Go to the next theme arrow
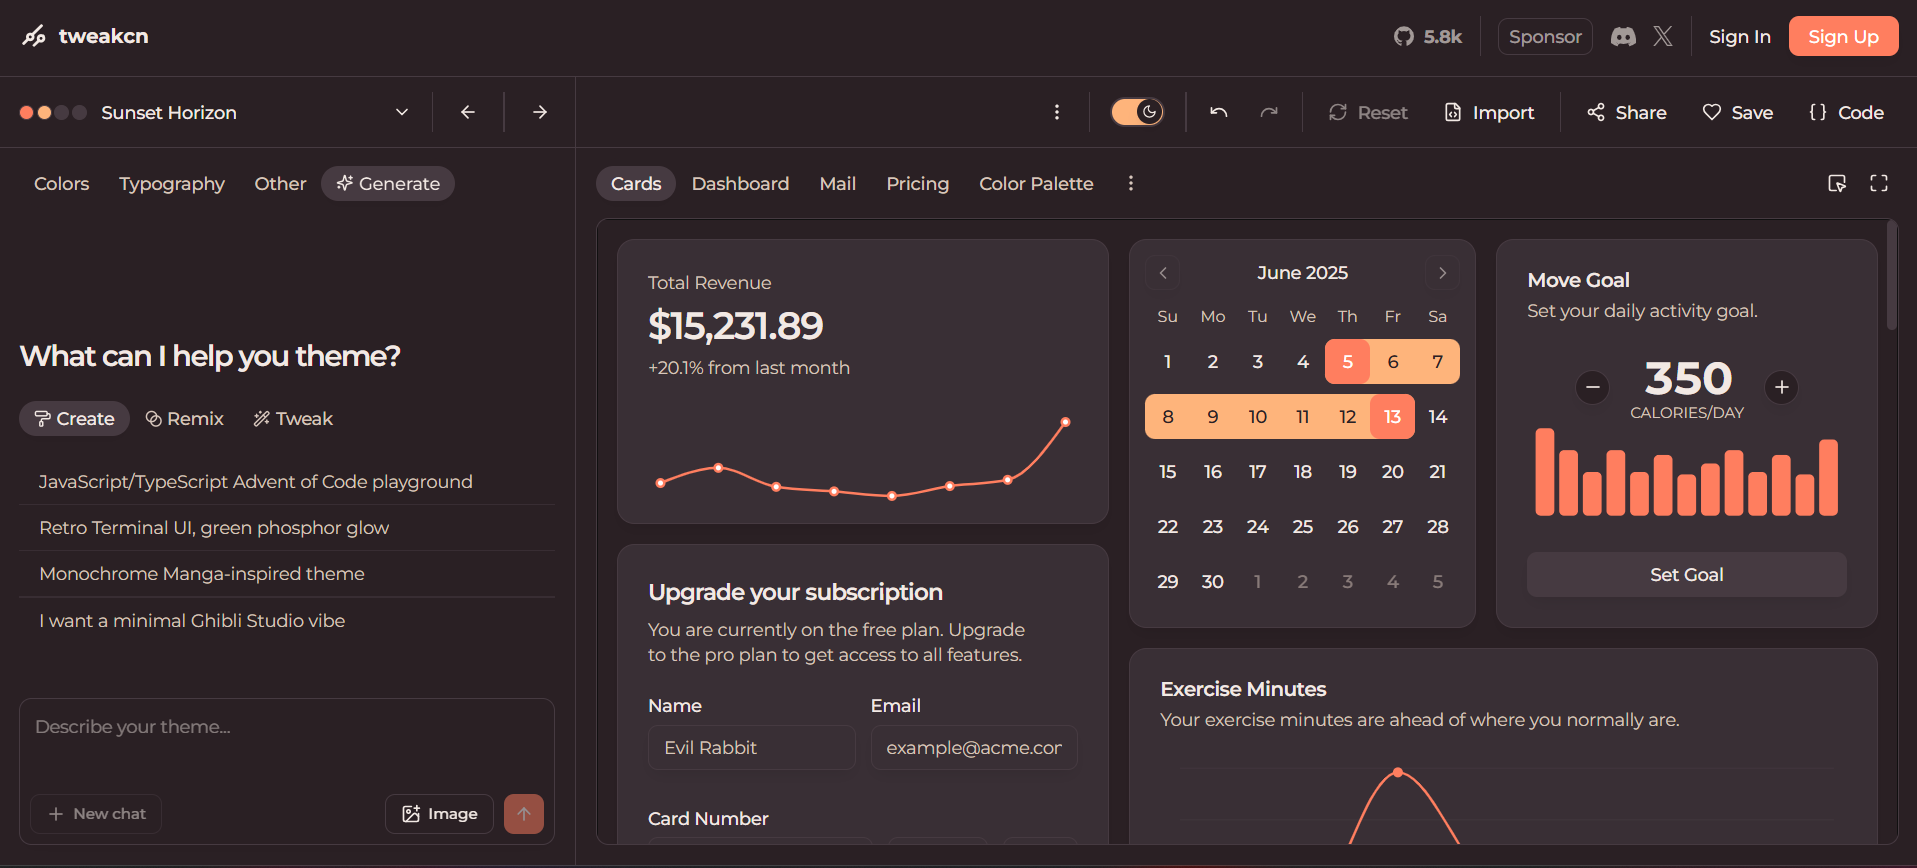The width and height of the screenshot is (1917, 868). [540, 112]
